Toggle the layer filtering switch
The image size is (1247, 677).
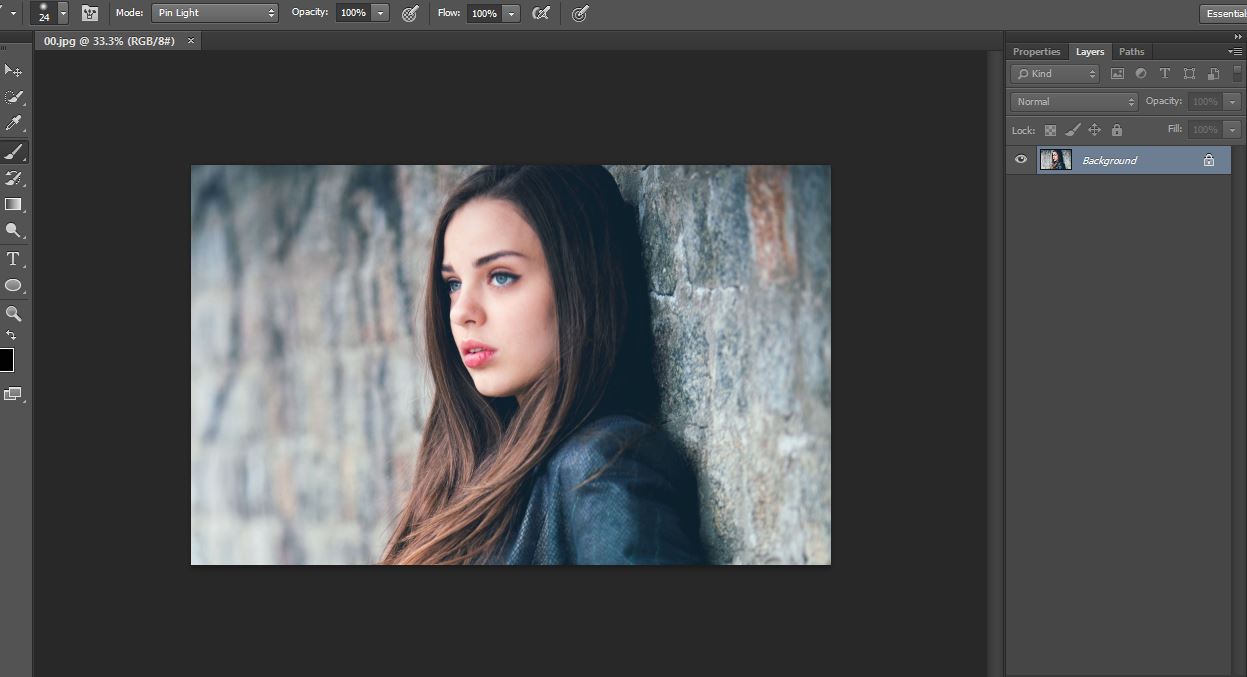(1237, 73)
